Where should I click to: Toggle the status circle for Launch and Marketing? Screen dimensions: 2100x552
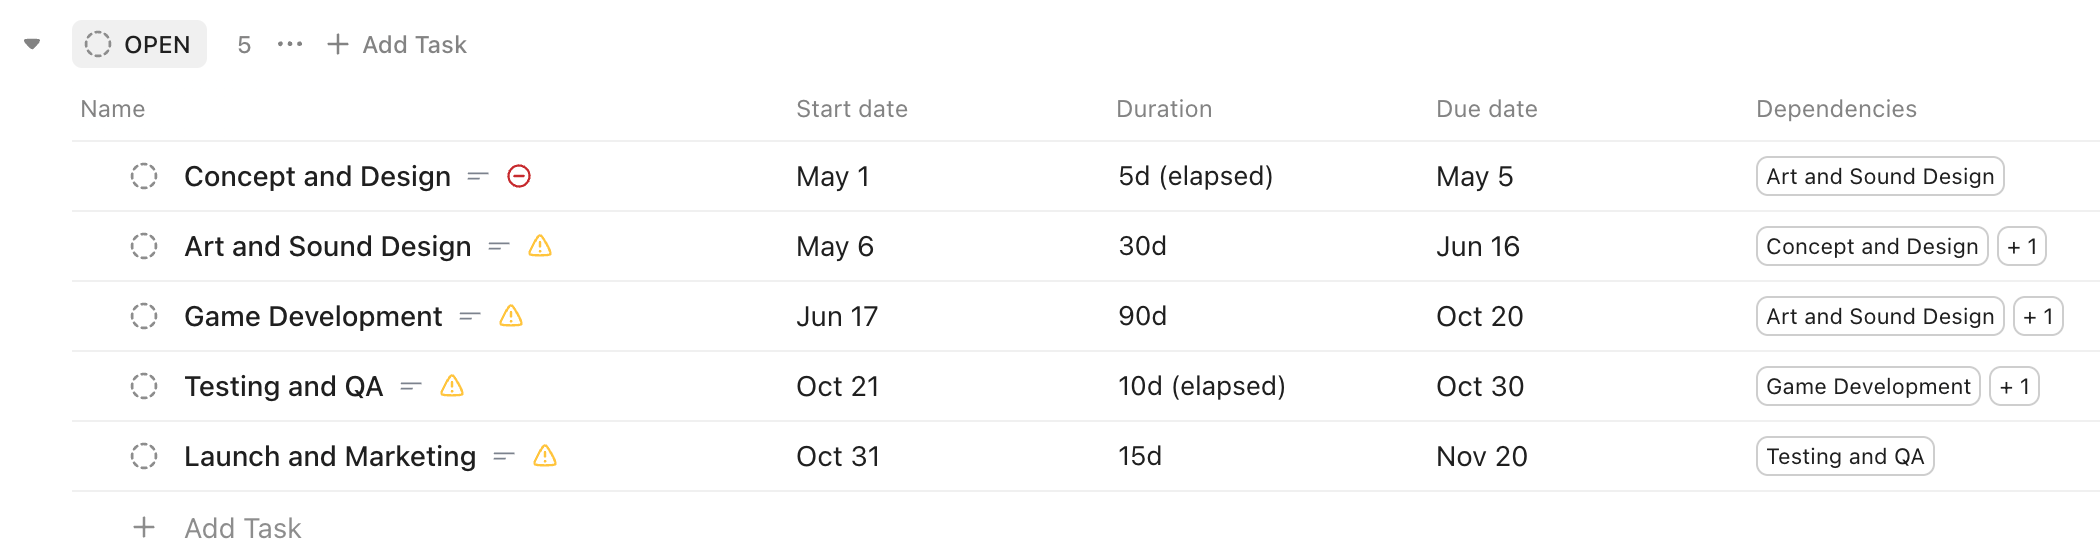144,456
